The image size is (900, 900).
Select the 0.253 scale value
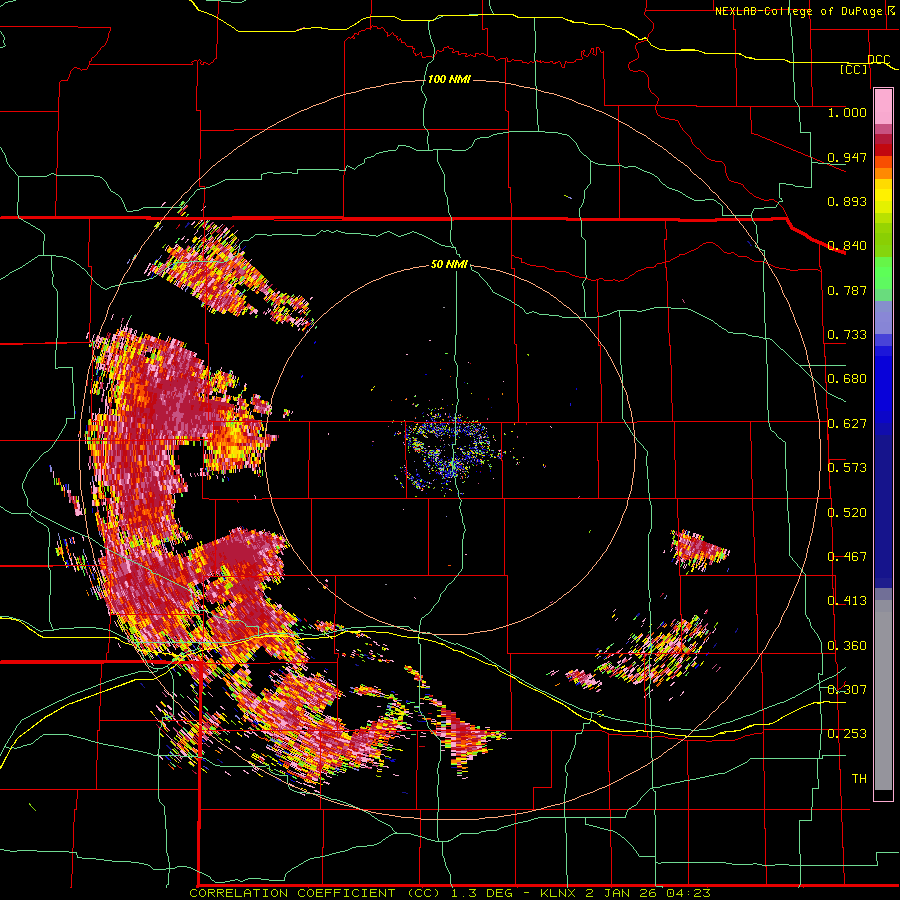coord(847,734)
